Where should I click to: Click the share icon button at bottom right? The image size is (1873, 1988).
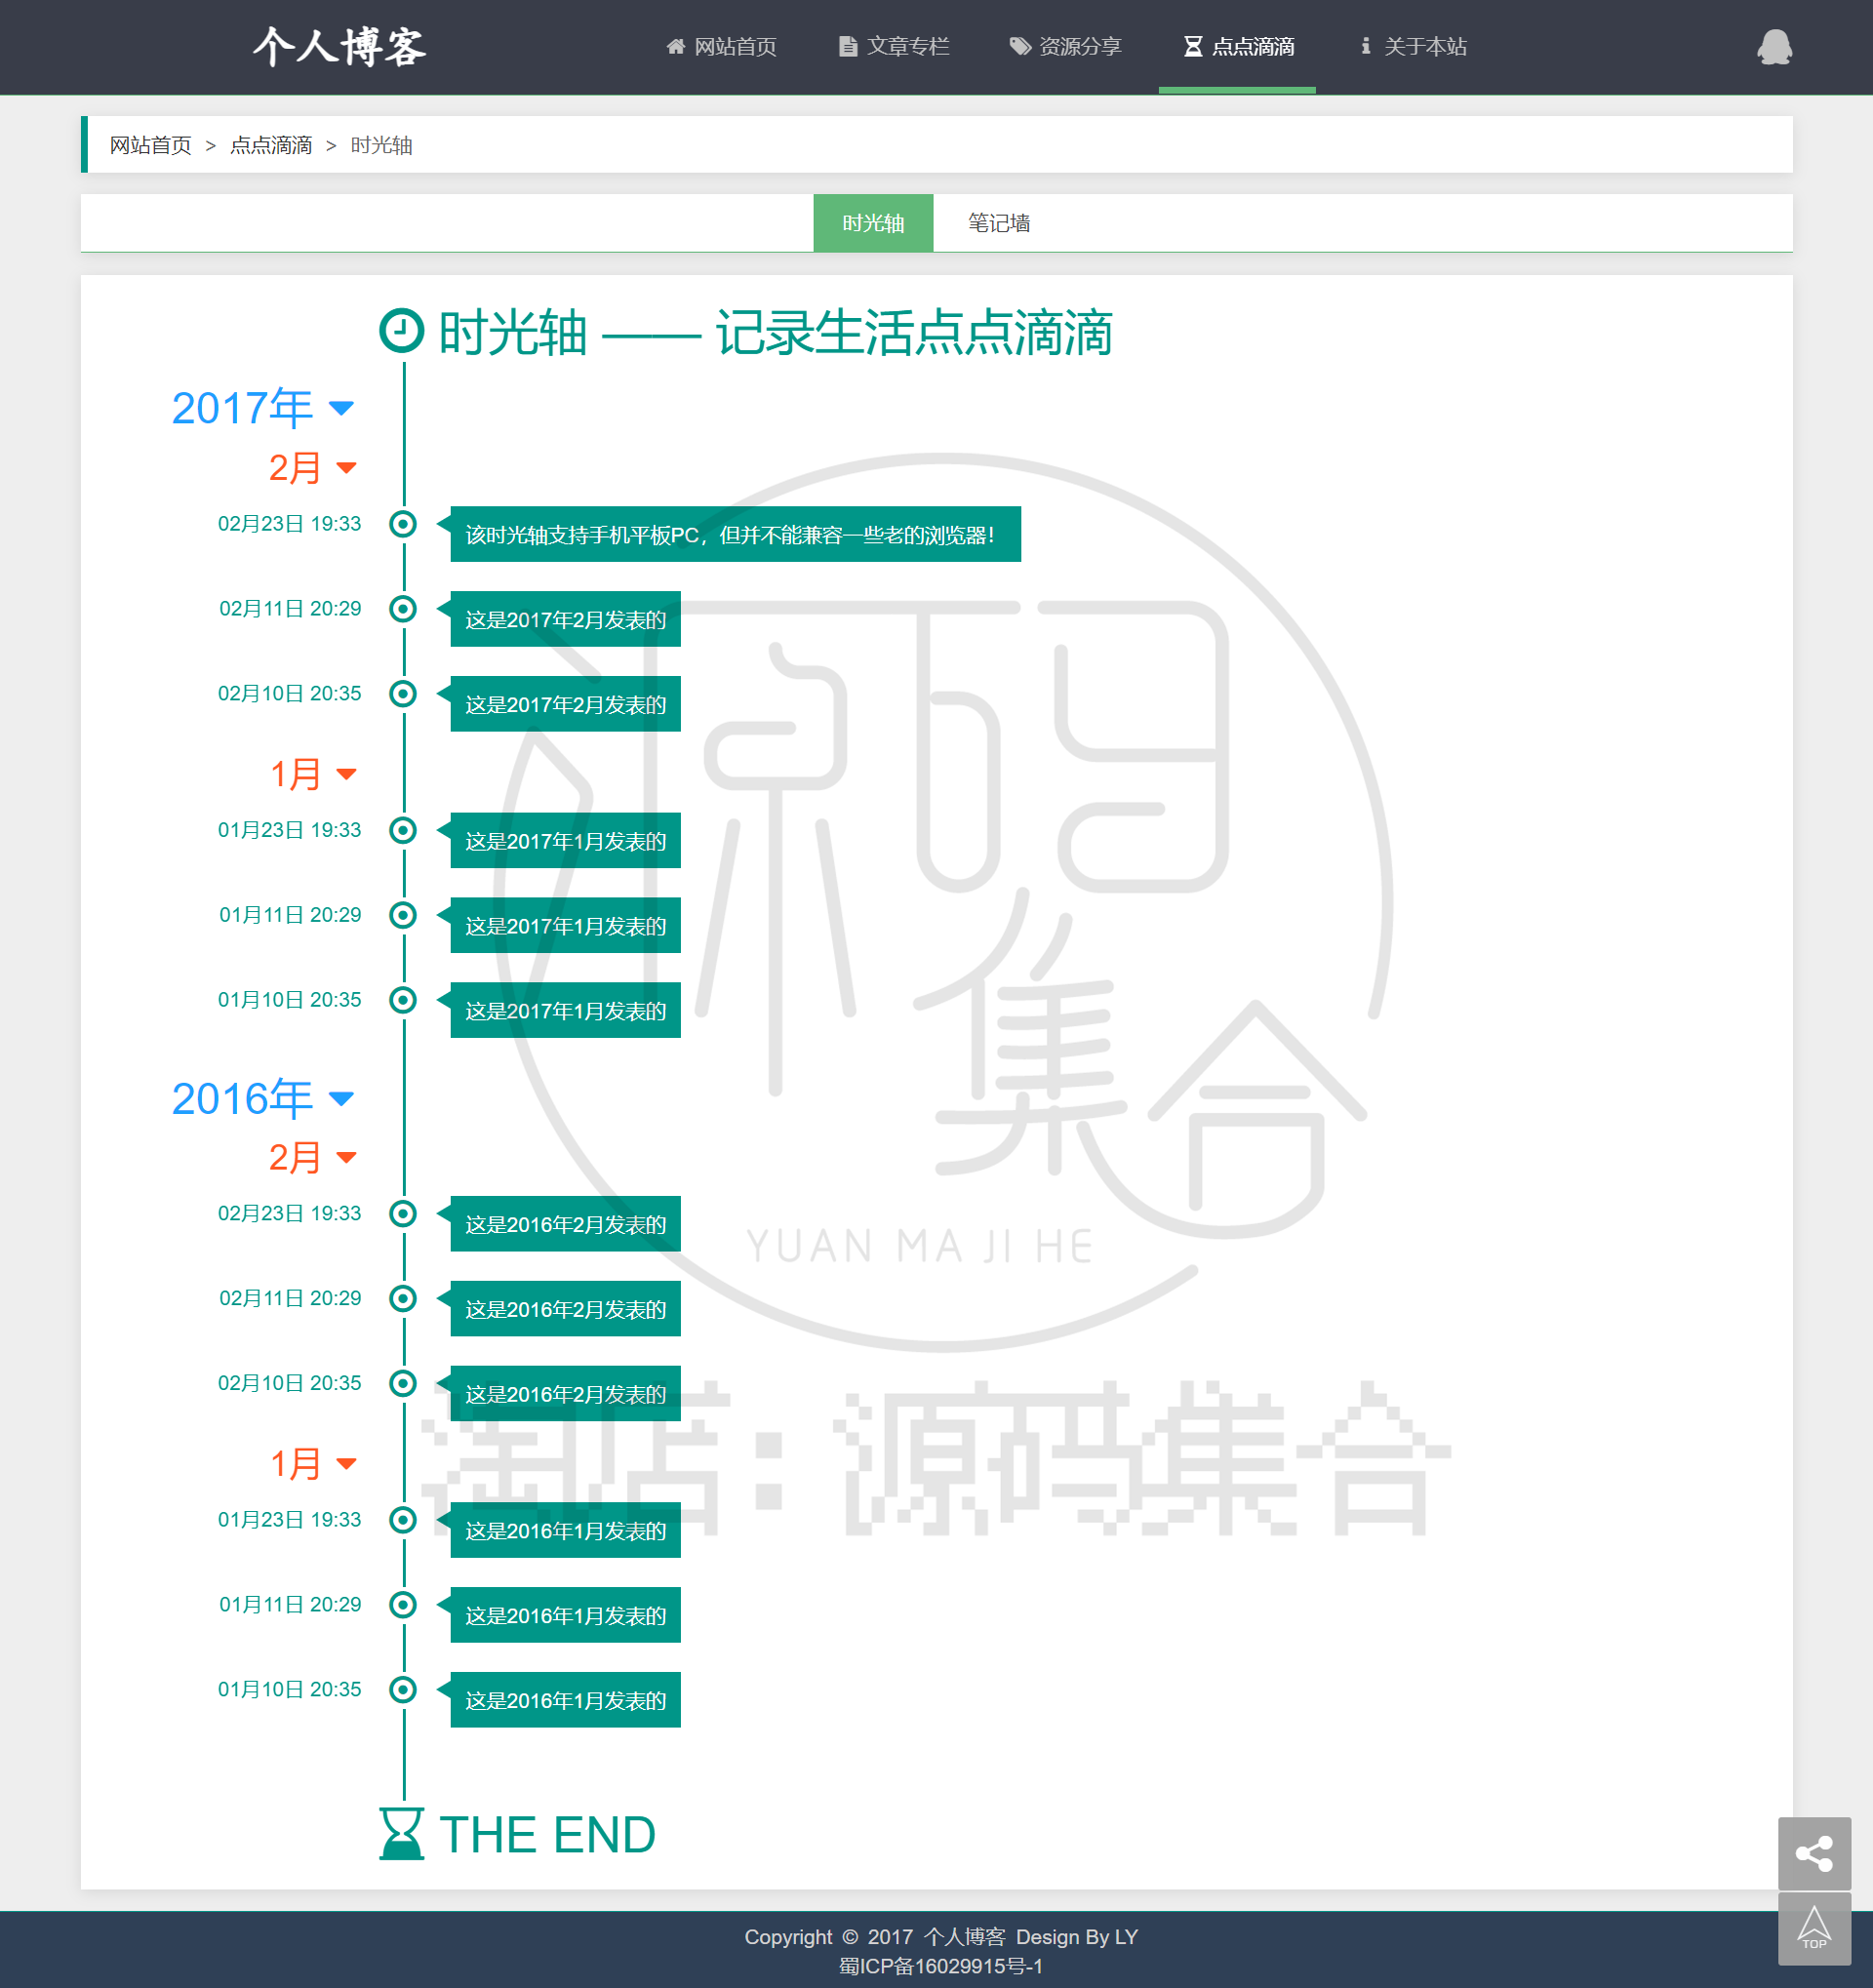[1814, 1853]
